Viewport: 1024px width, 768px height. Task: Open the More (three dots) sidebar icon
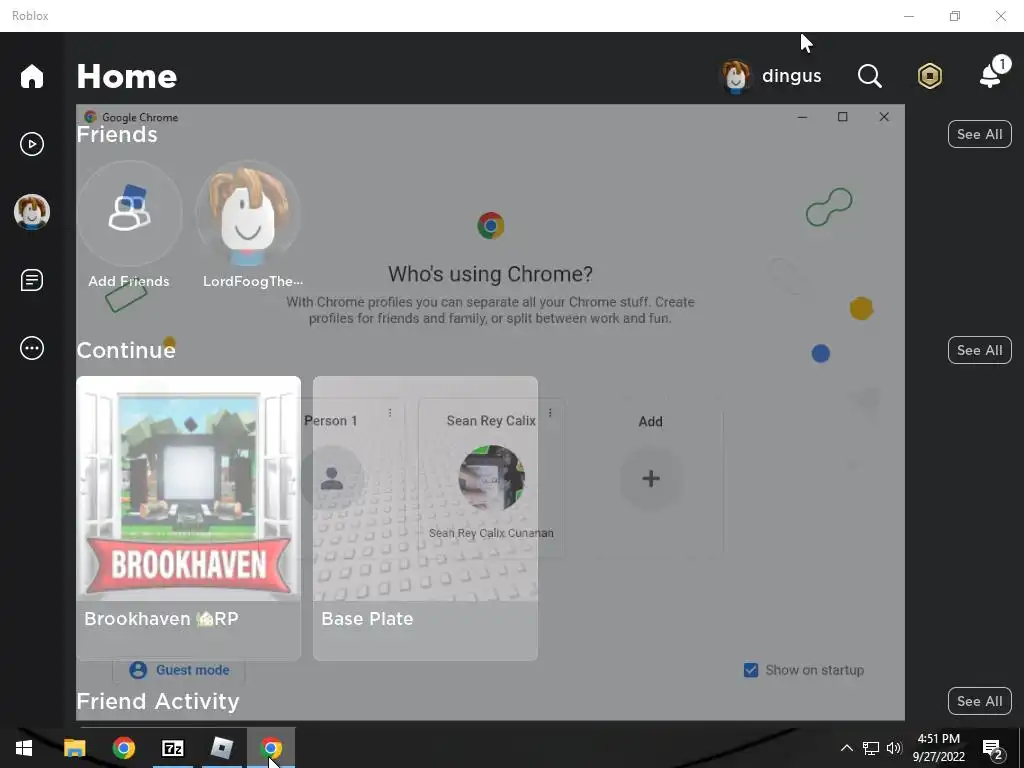pyautogui.click(x=31, y=348)
